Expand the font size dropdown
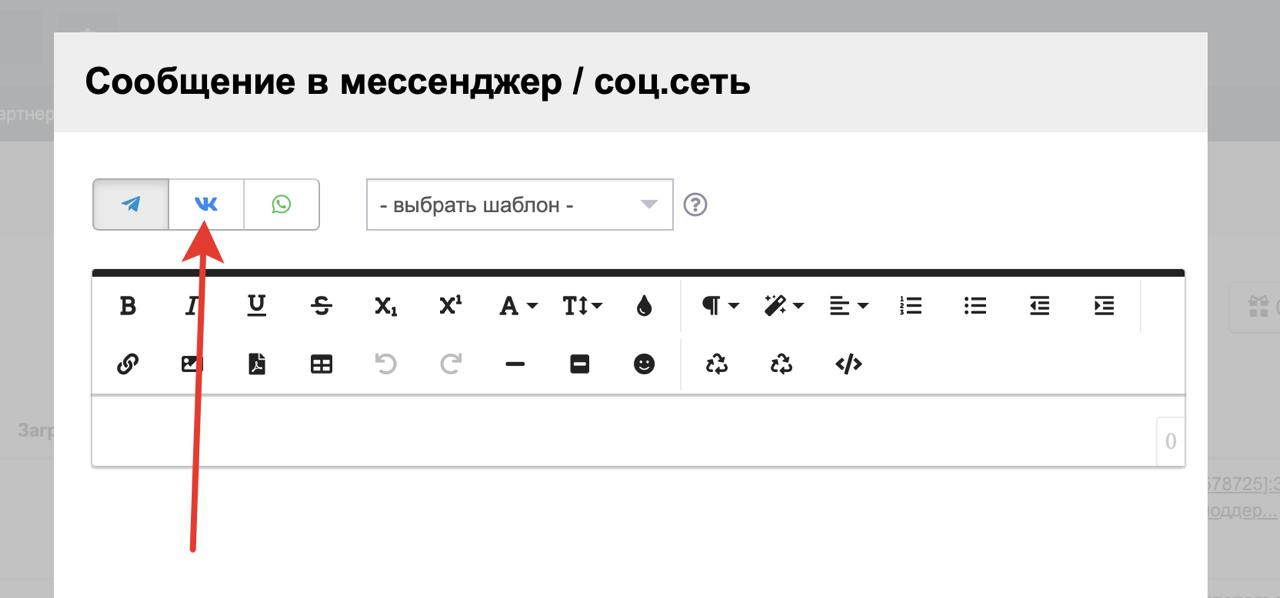Viewport: 1280px width, 598px height. (581, 306)
